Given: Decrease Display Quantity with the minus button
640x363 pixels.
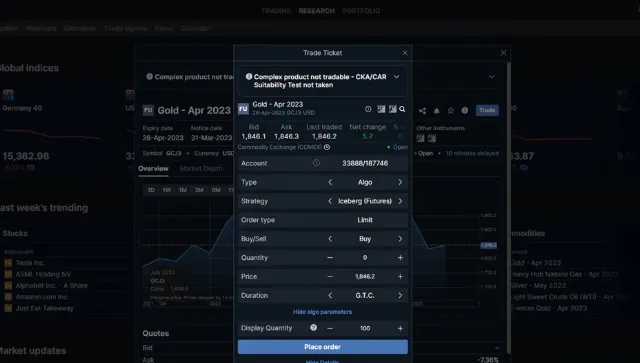Looking at the screenshot, I should [x=330, y=328].
